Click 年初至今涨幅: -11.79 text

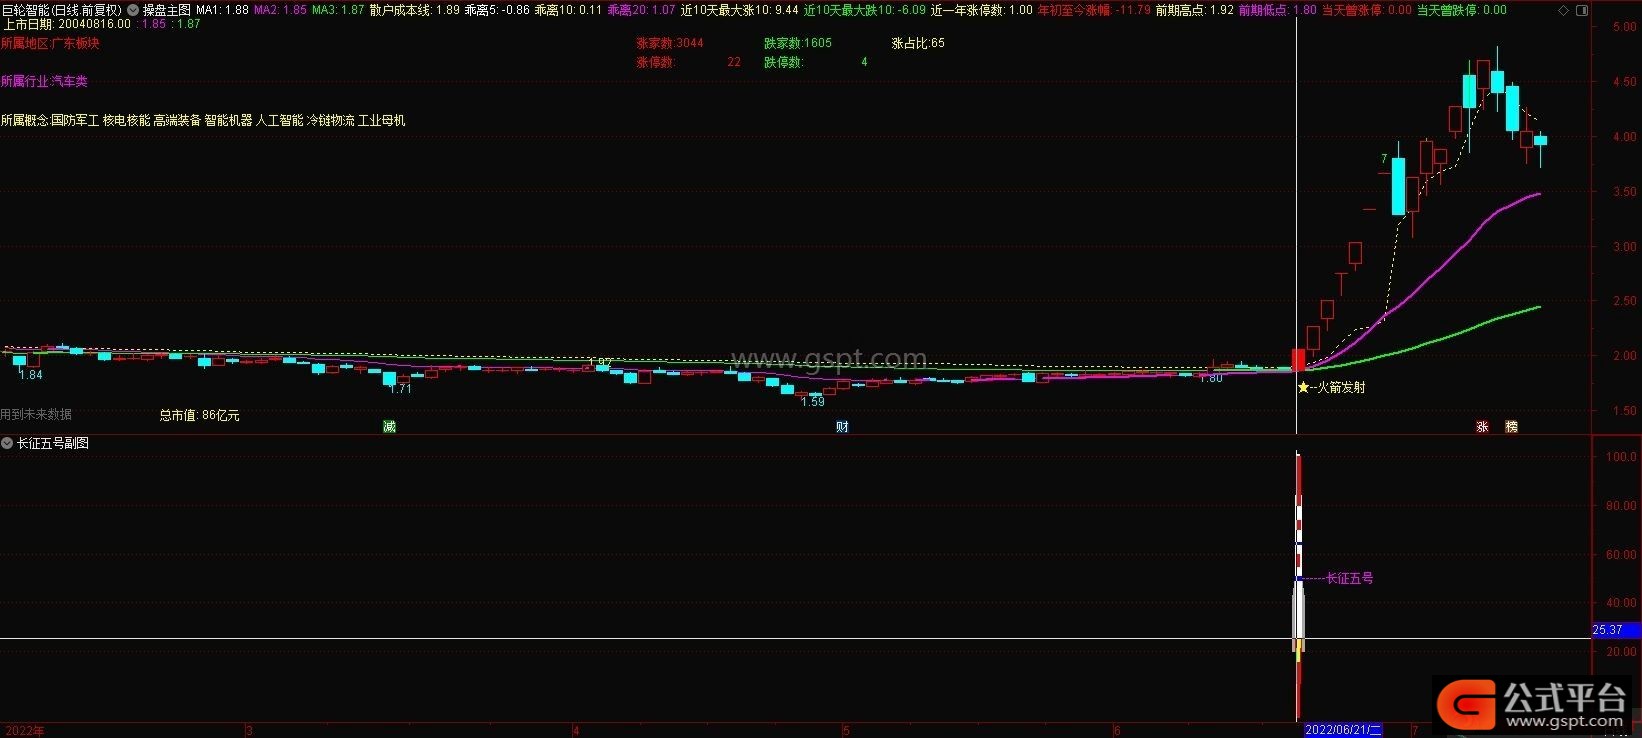(x=1093, y=10)
